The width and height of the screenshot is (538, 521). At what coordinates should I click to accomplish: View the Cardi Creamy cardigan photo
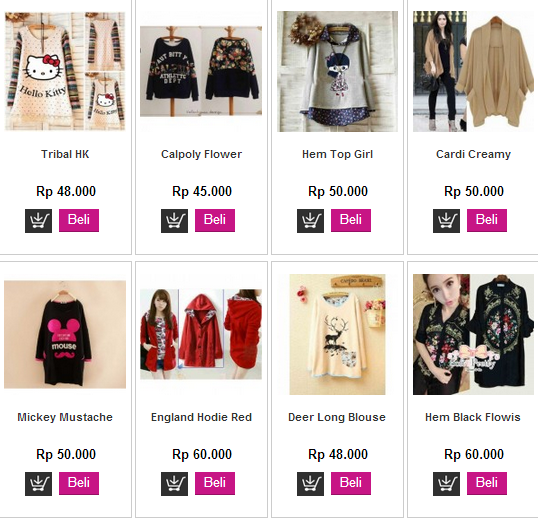click(473, 71)
